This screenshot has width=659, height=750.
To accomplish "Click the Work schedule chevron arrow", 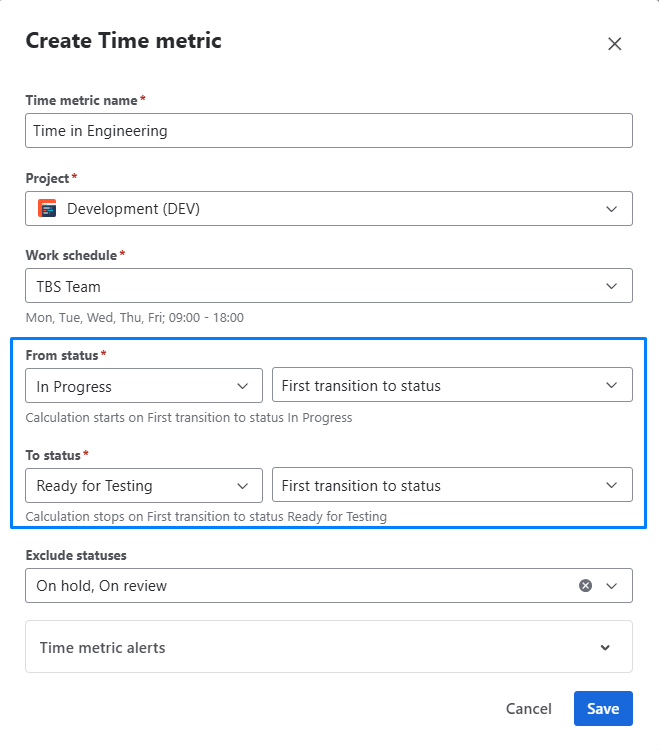I will (612, 286).
